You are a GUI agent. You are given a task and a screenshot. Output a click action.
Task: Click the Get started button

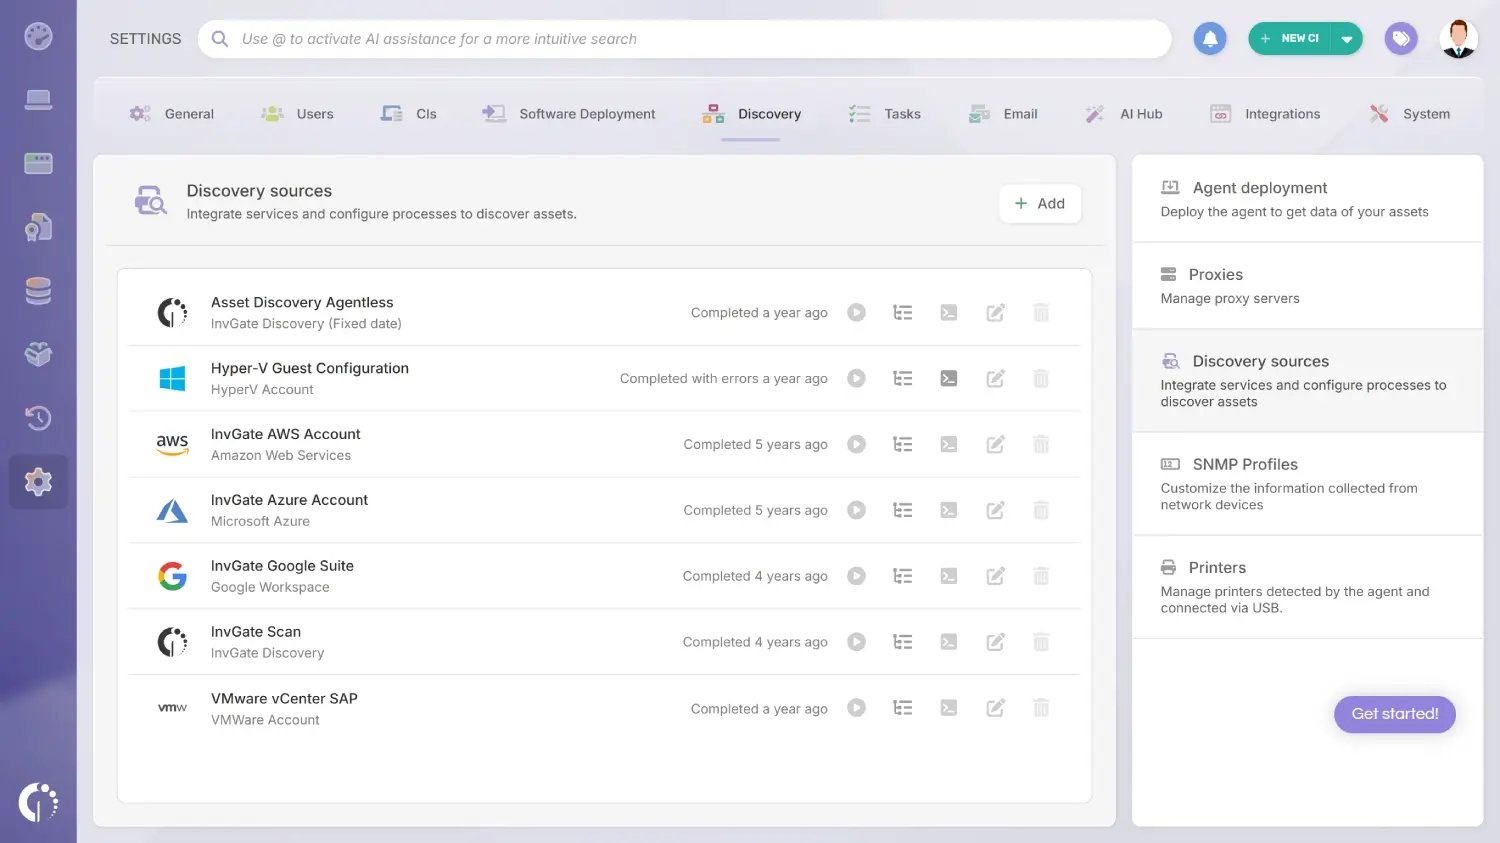click(x=1394, y=714)
